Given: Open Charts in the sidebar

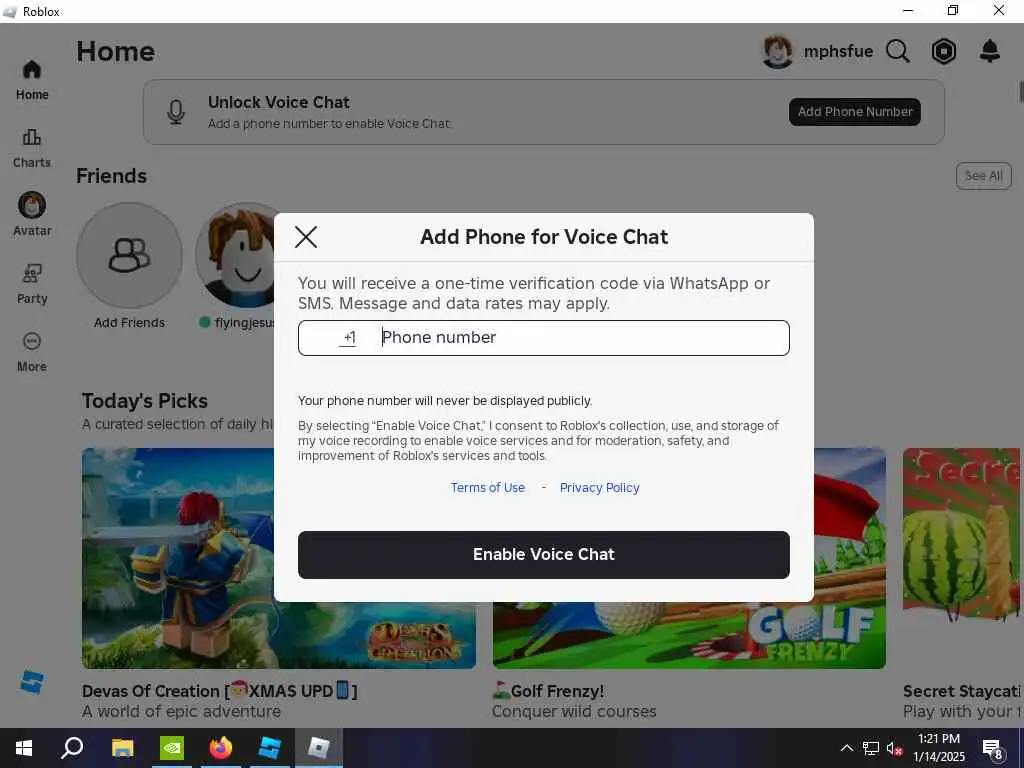Looking at the screenshot, I should tap(32, 149).
